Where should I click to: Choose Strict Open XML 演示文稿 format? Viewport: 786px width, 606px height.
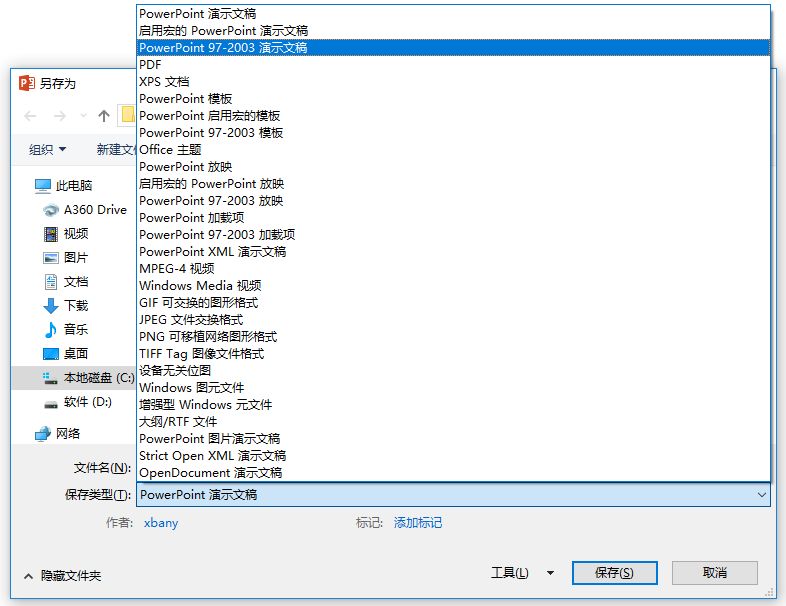(453, 457)
